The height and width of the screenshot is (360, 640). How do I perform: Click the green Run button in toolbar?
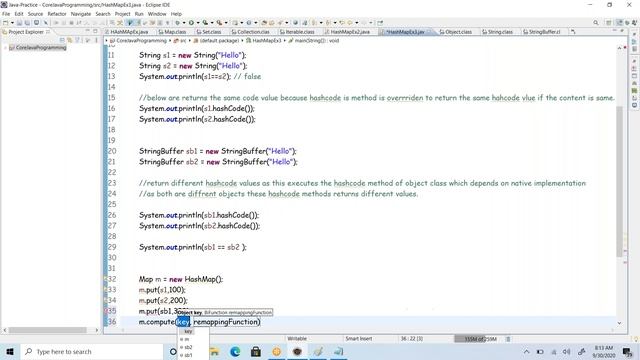(x=191, y=23)
